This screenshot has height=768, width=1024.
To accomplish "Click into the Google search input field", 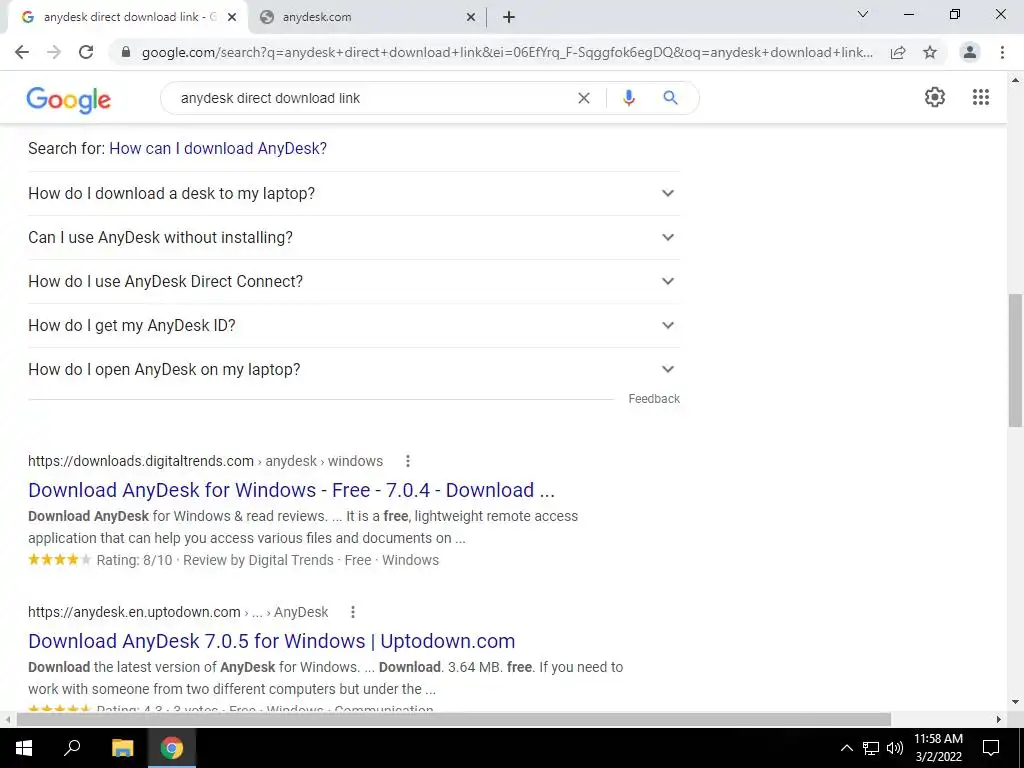I will click(x=372, y=98).
